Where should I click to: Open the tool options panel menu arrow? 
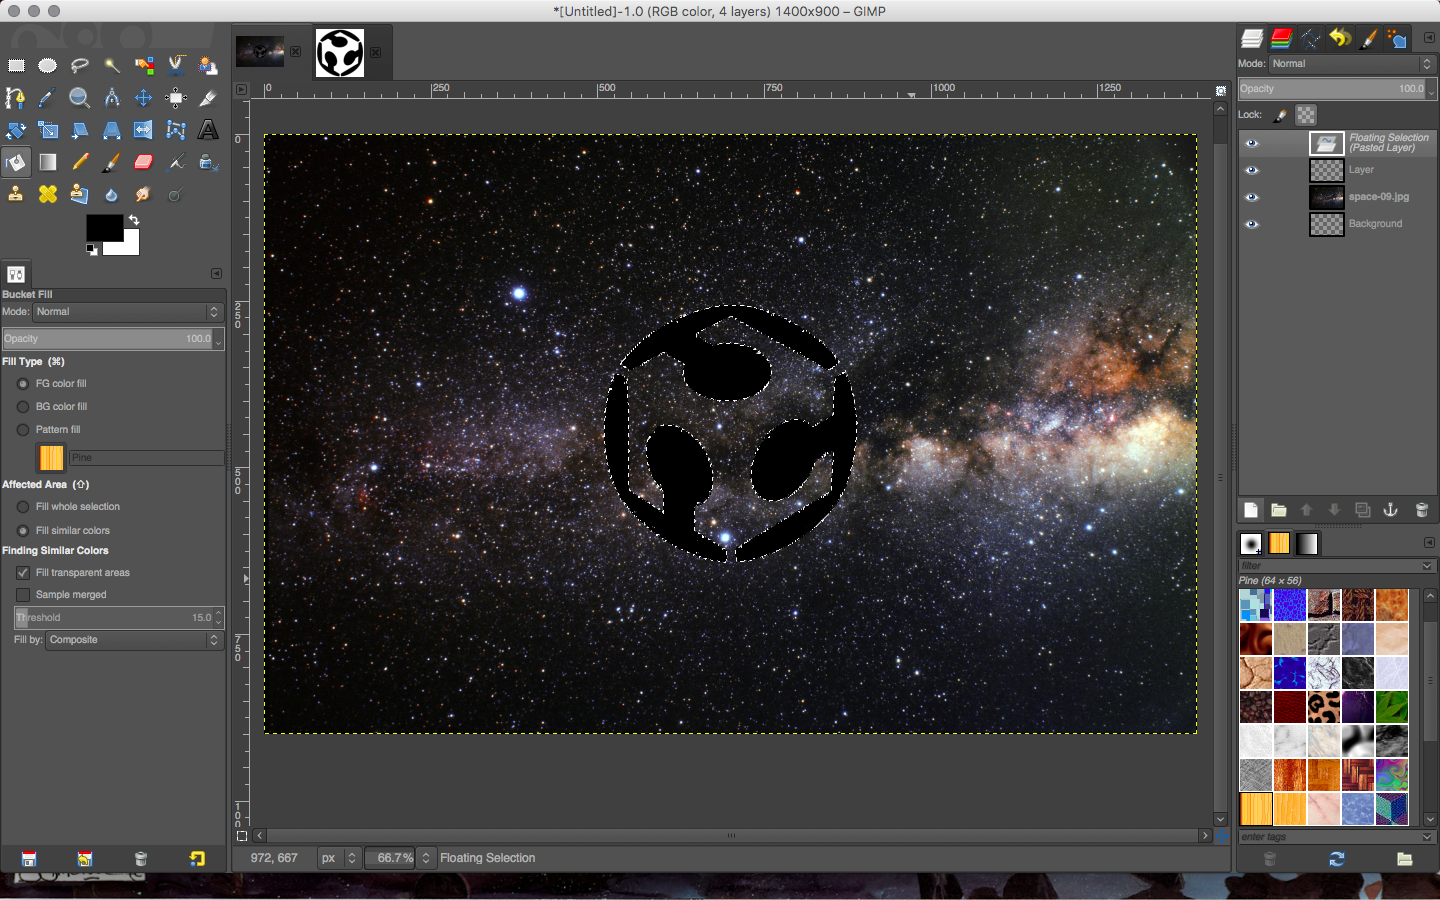tap(216, 273)
